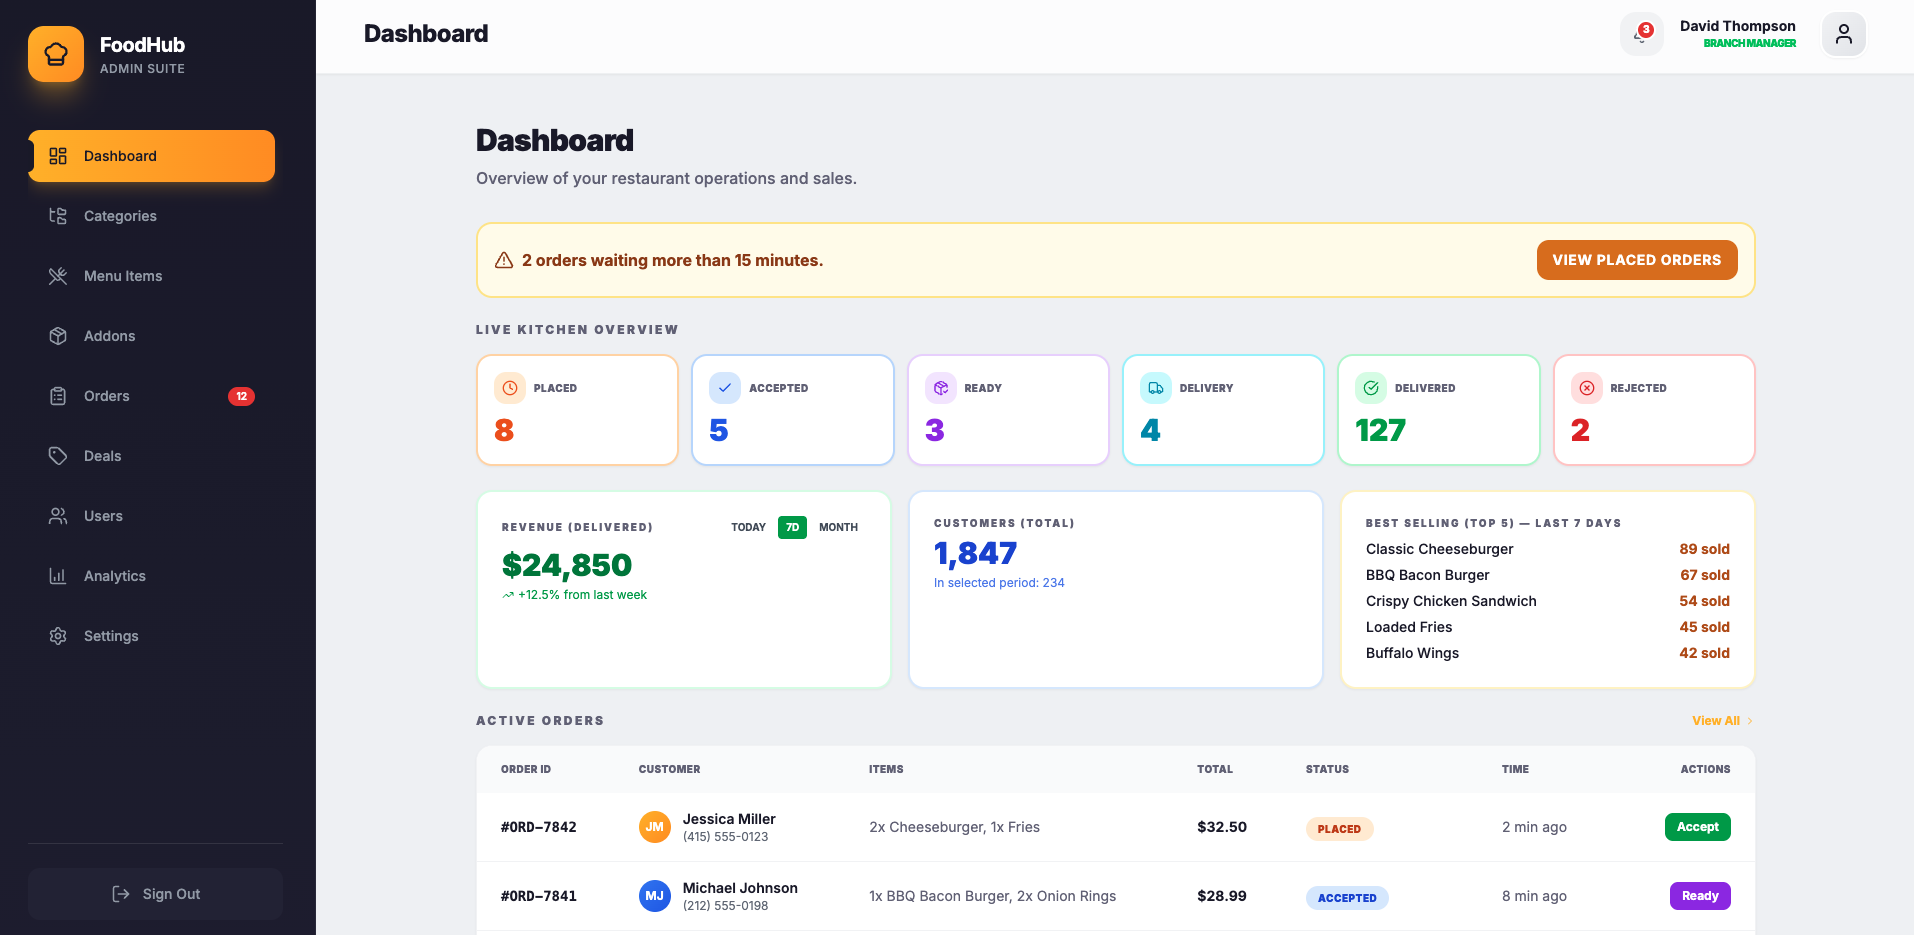Image resolution: width=1914 pixels, height=935 pixels.
Task: Click David Thompson's name in header
Action: (x=1738, y=26)
